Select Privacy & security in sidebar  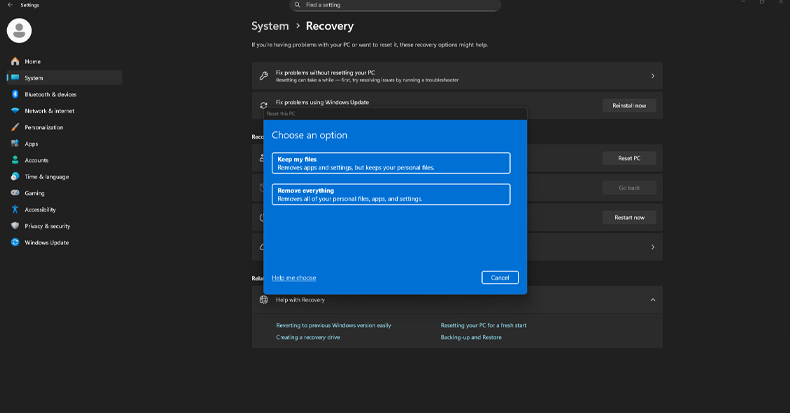pos(64,226)
